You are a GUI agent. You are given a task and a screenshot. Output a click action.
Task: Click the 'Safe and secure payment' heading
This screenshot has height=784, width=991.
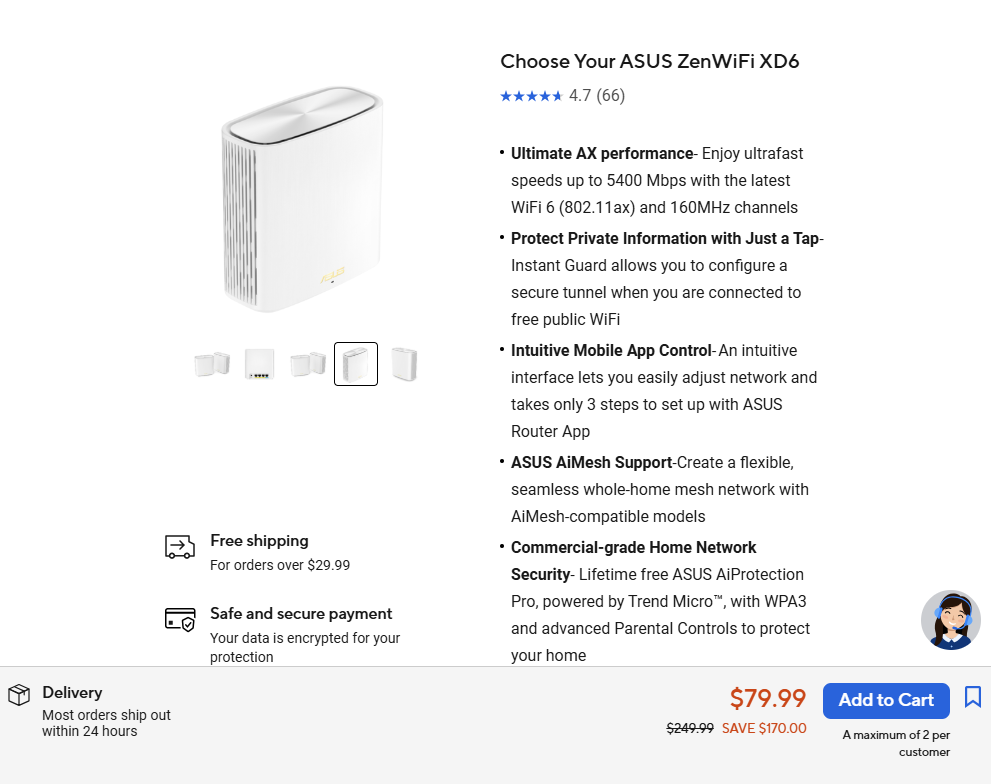(301, 614)
